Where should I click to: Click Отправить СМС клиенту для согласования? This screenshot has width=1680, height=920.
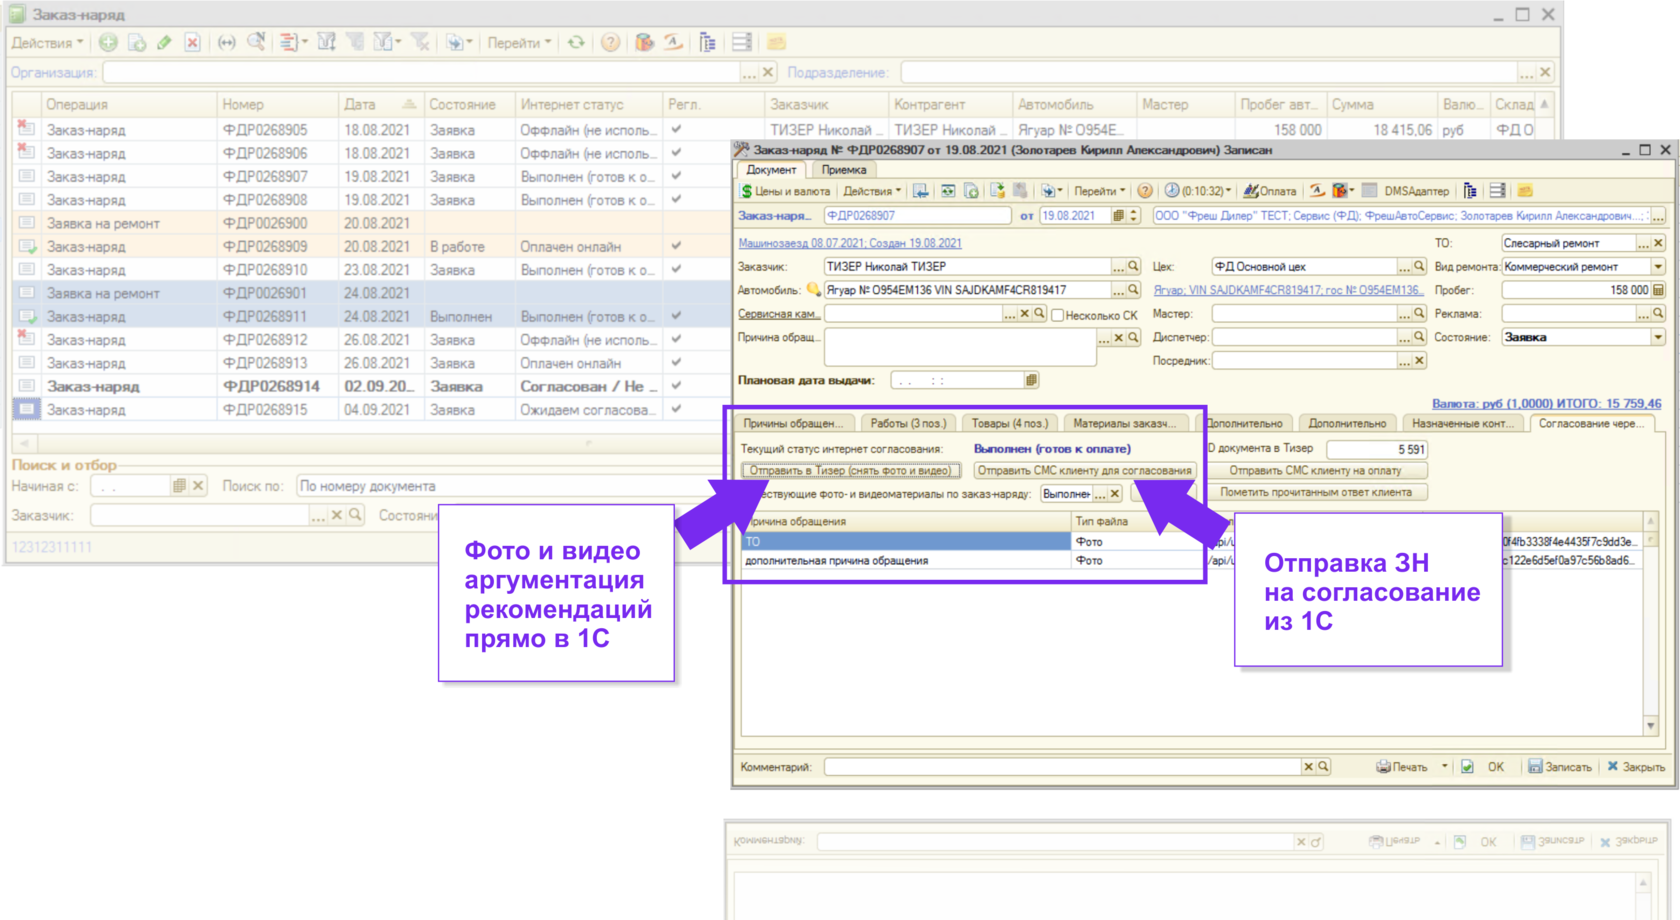point(1085,471)
